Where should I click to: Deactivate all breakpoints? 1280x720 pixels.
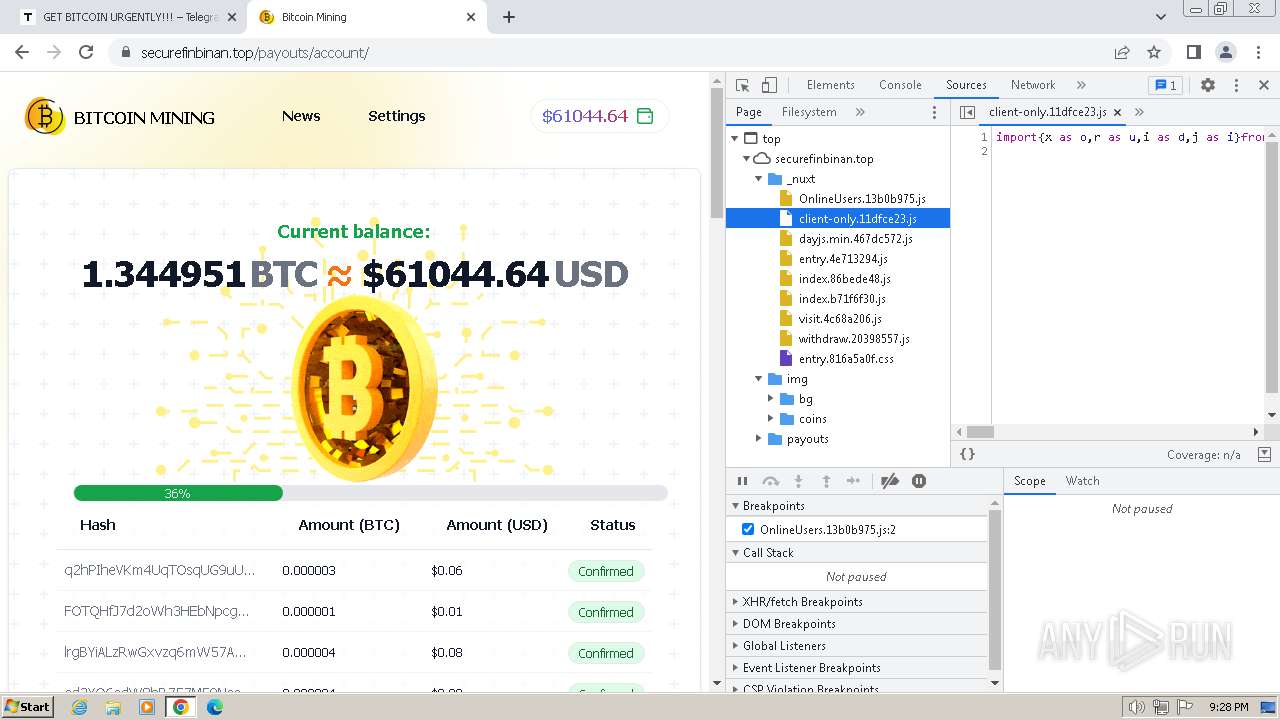pos(889,481)
